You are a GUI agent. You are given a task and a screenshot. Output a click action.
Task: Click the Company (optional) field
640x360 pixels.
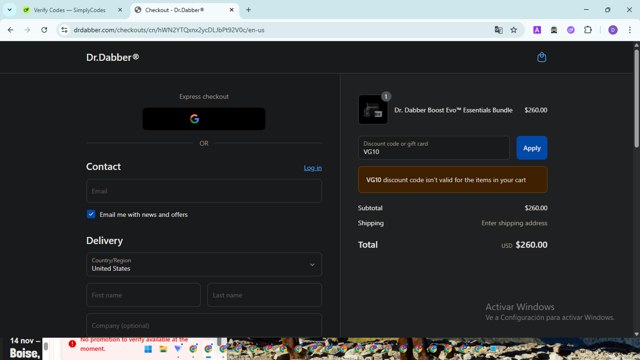[204, 325]
